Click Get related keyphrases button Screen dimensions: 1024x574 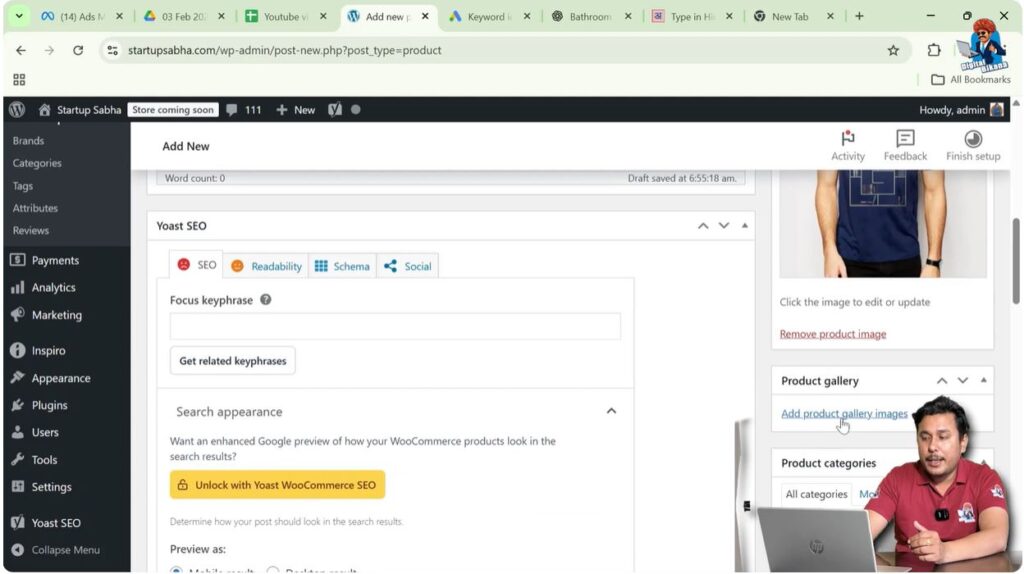(x=232, y=360)
